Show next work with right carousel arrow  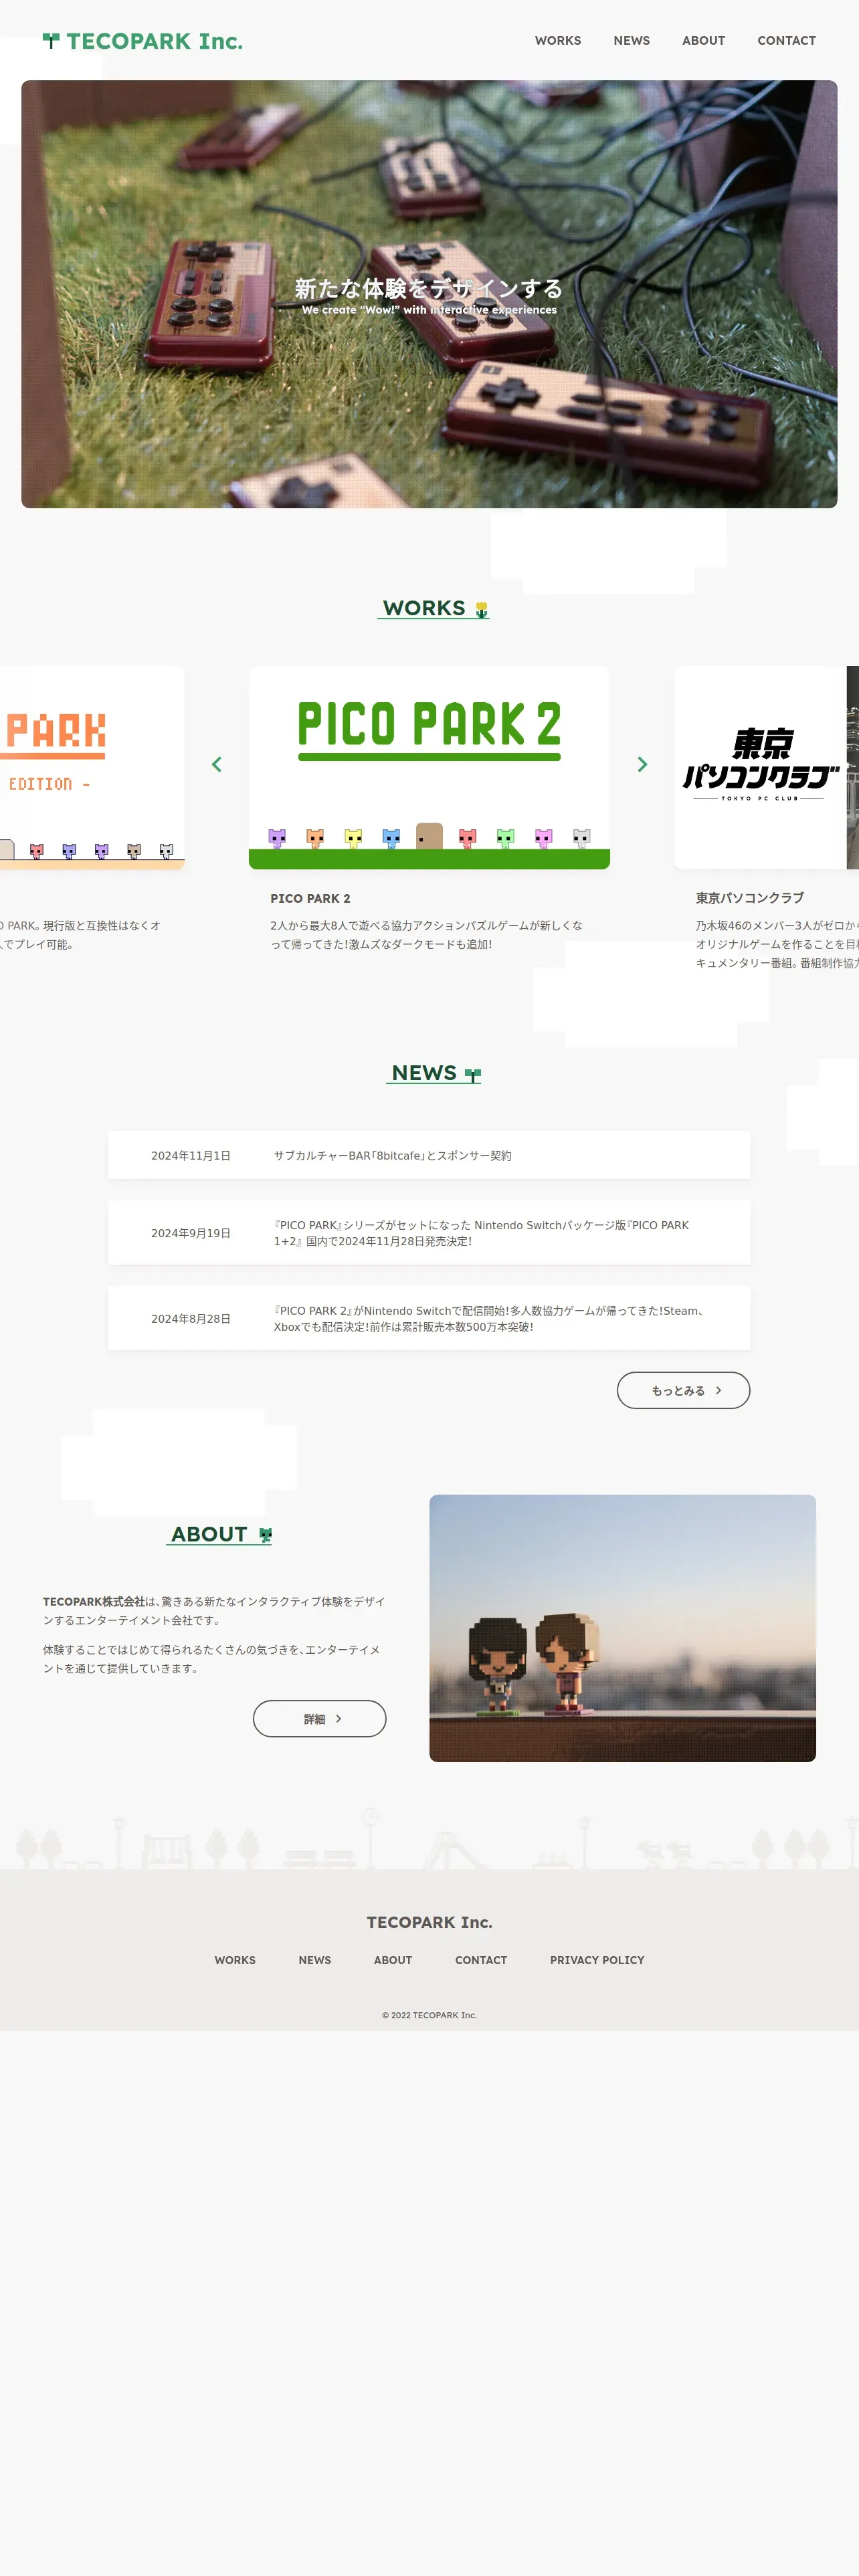642,764
